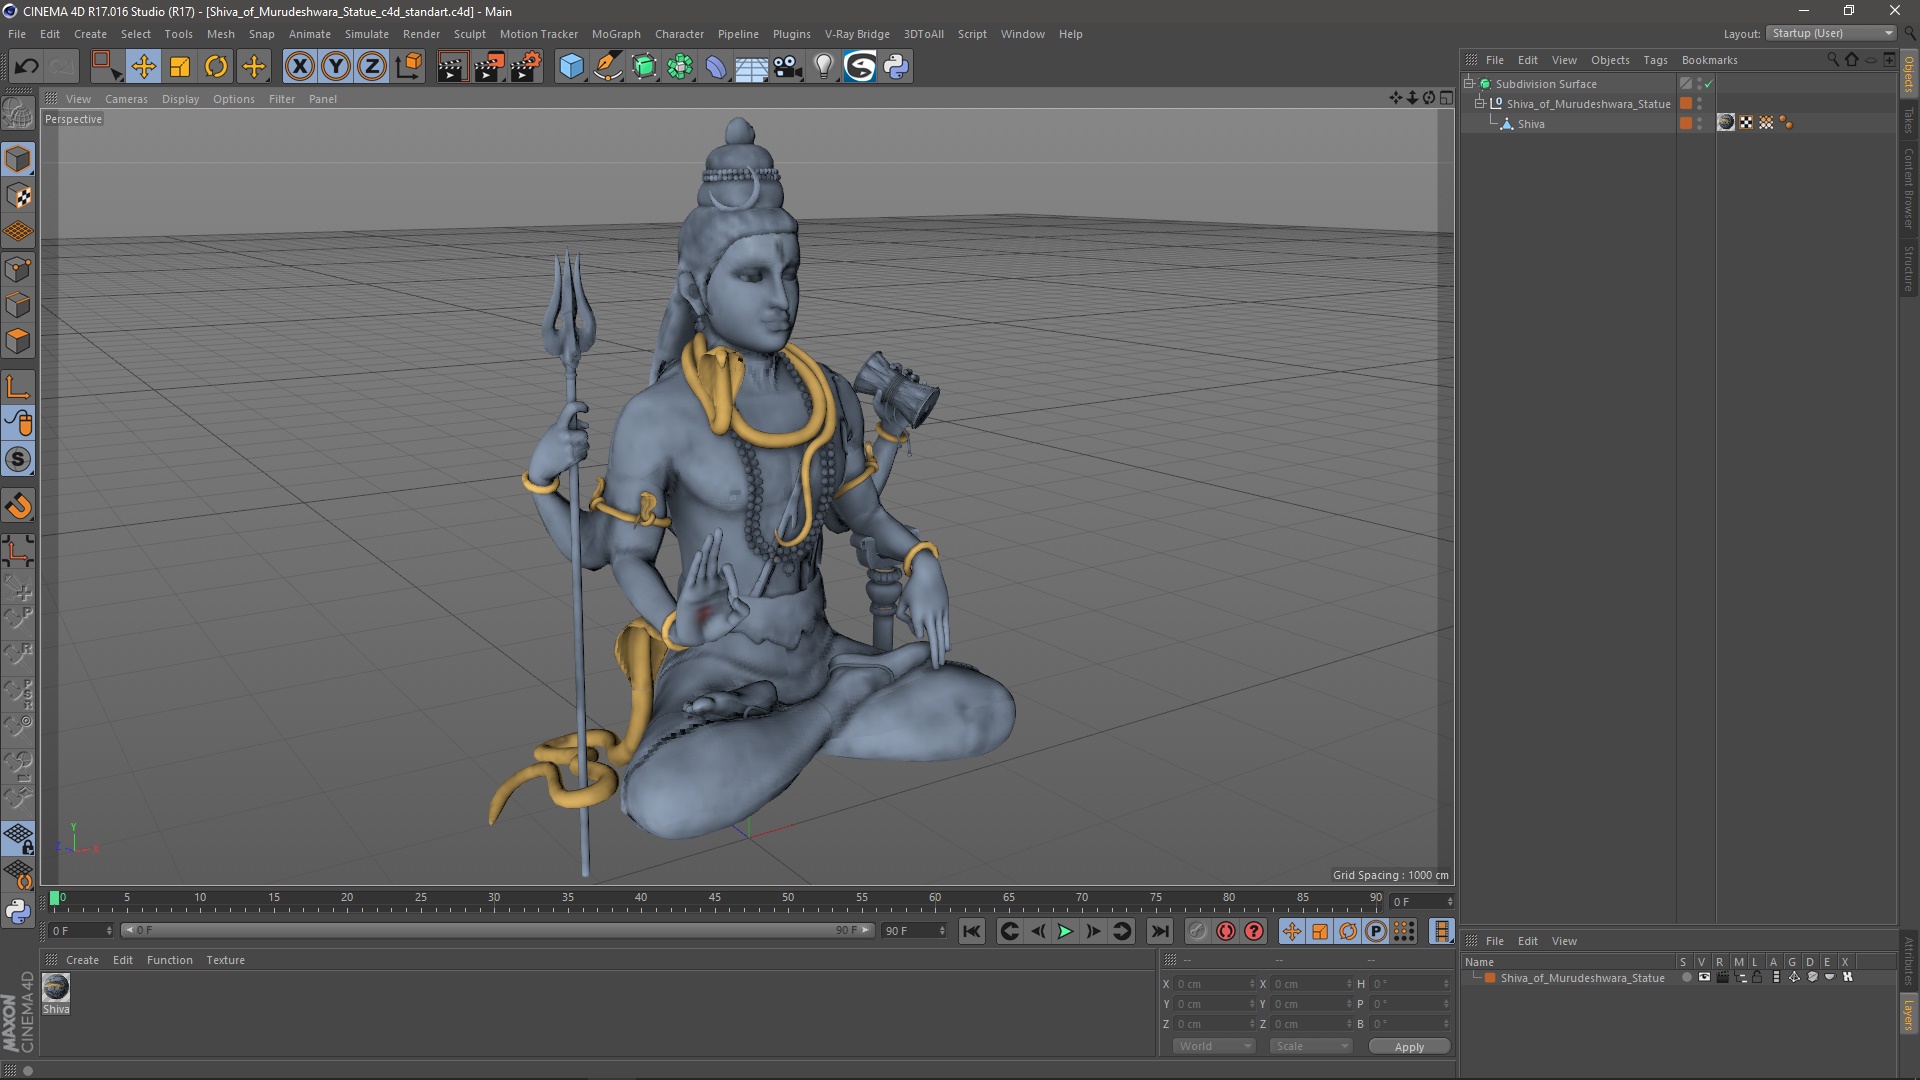The width and height of the screenshot is (1920, 1080).
Task: Collapse the Subdivision Surface tree node
Action: click(1469, 83)
